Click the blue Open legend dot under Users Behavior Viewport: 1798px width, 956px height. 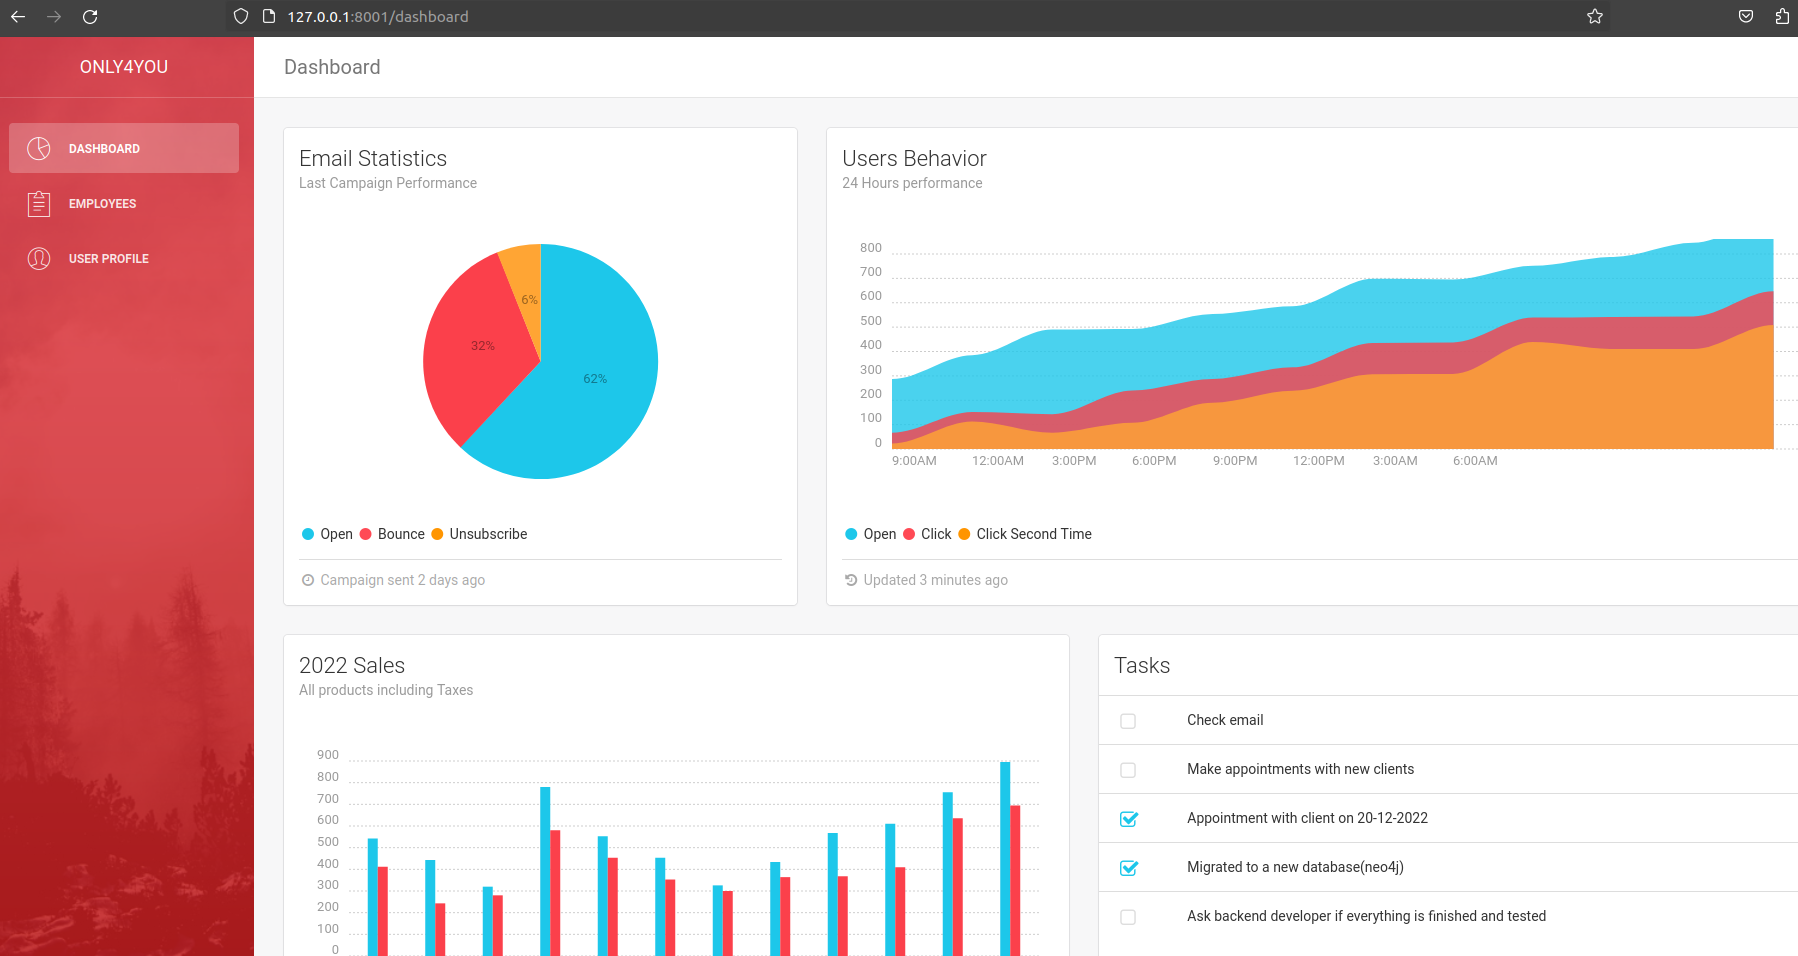[x=851, y=534]
